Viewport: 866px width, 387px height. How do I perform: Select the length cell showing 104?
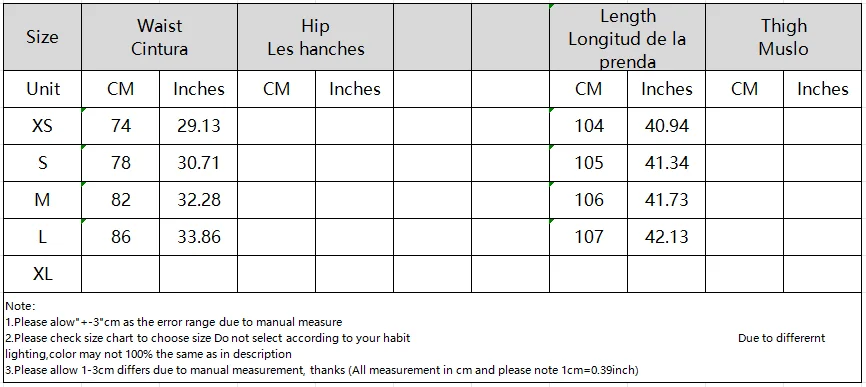589,126
